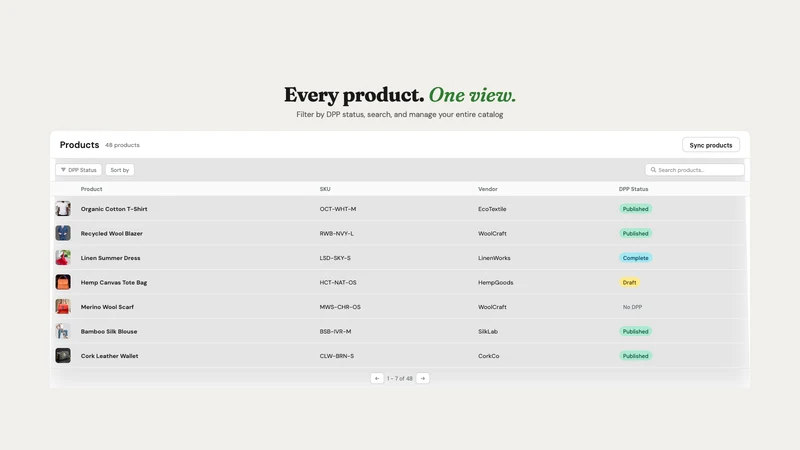Click Complete badge for Linen Summer Dress
Image resolution: width=800 pixels, height=450 pixels.
point(635,258)
